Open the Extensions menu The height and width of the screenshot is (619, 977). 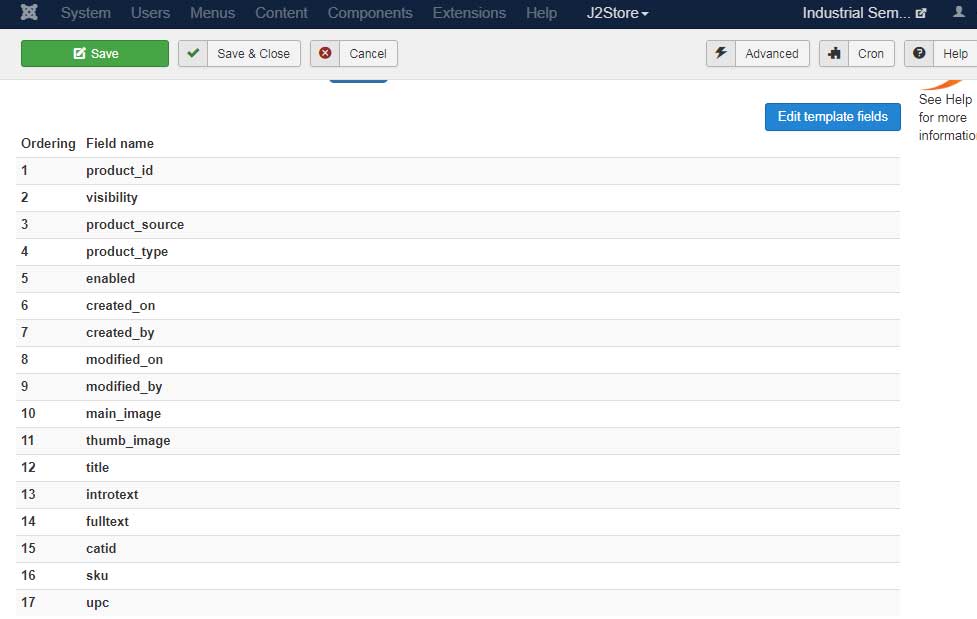pos(469,13)
